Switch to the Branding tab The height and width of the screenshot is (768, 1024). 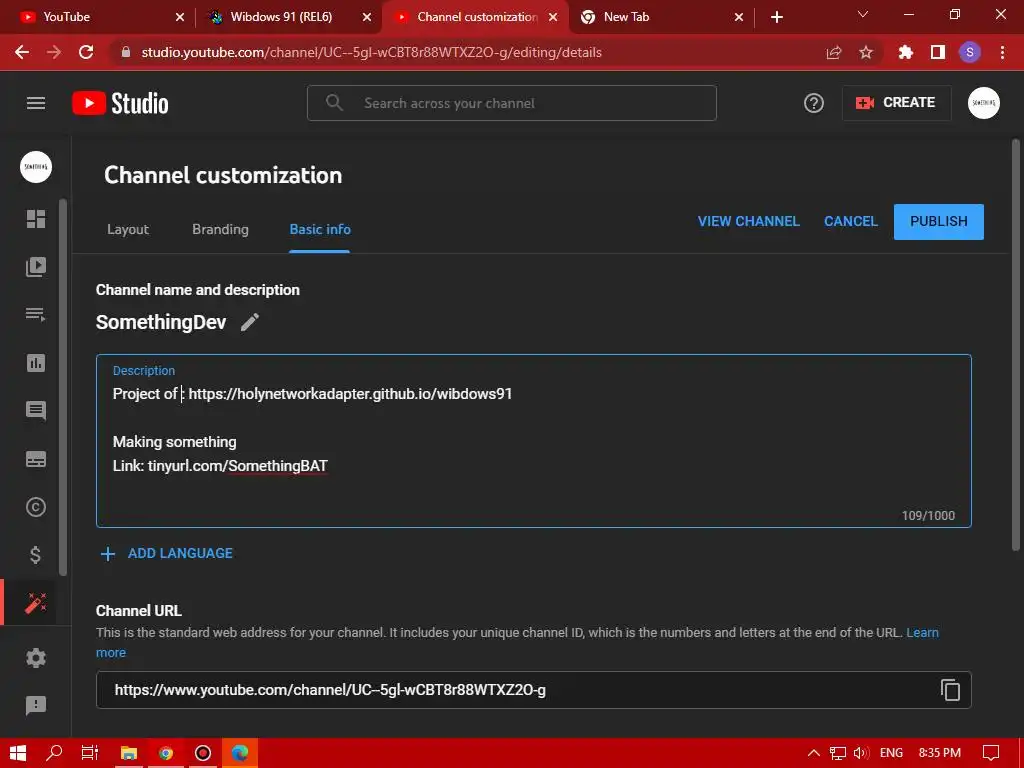(x=220, y=229)
